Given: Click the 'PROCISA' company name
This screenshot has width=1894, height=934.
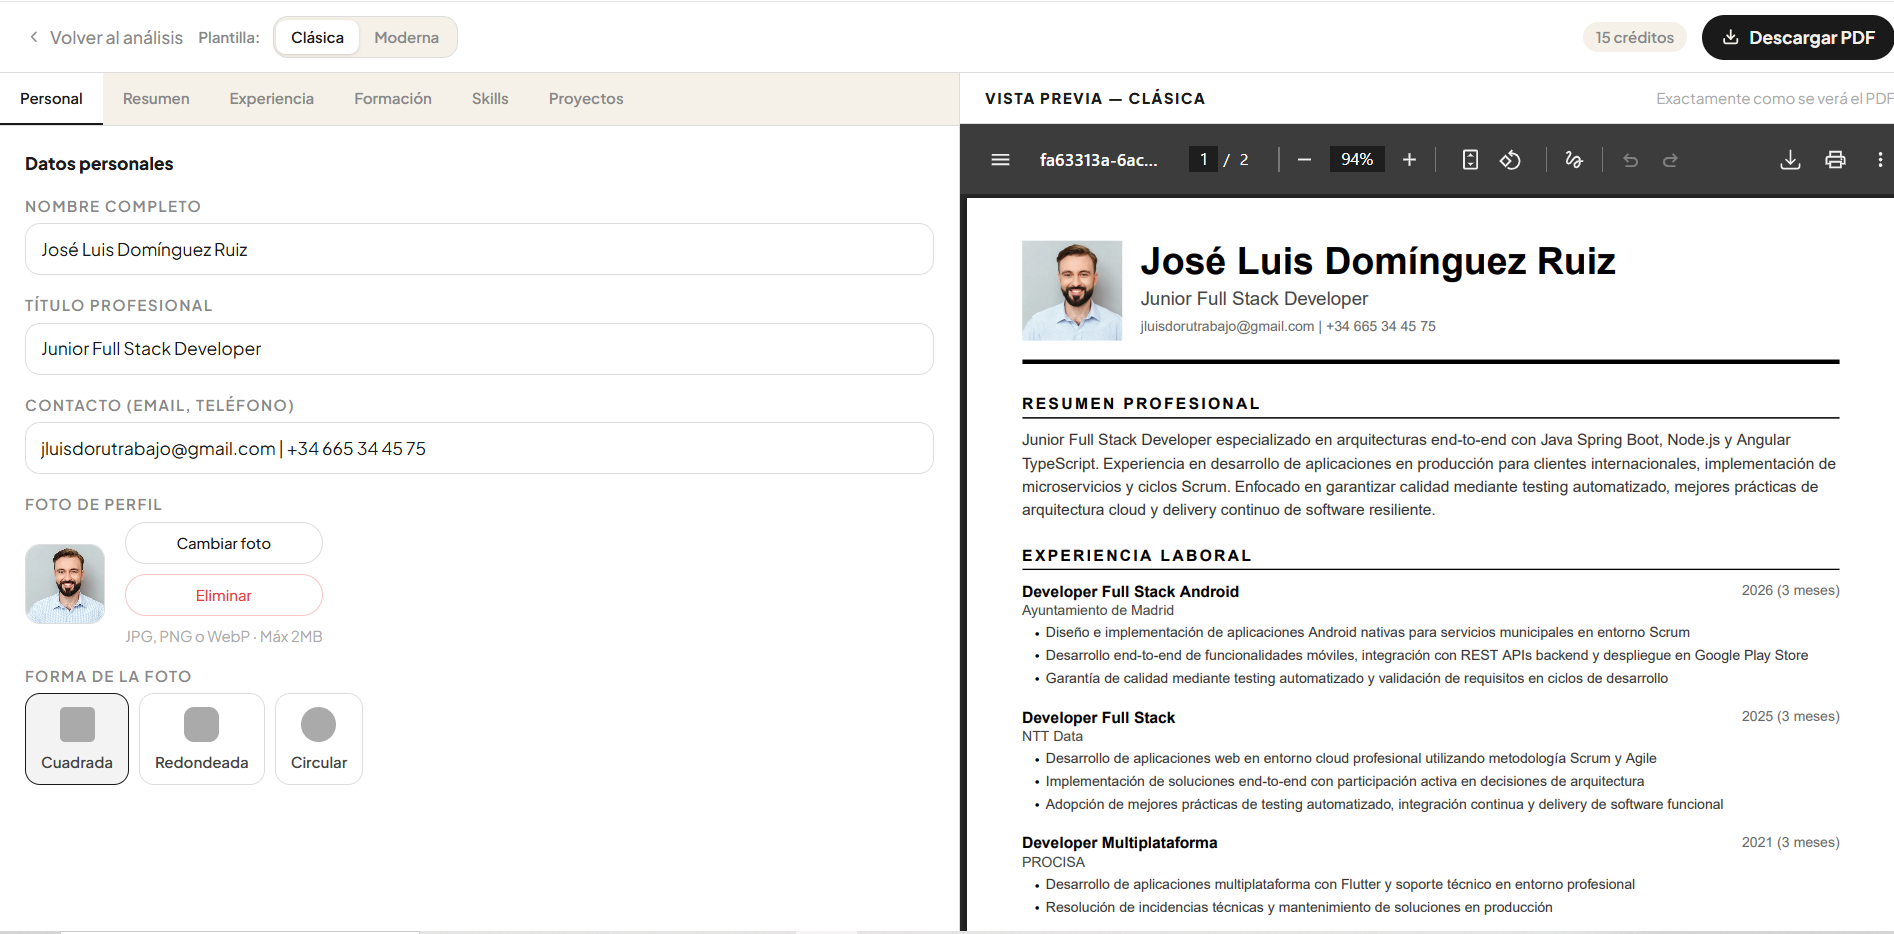Looking at the screenshot, I should click(x=1053, y=862).
